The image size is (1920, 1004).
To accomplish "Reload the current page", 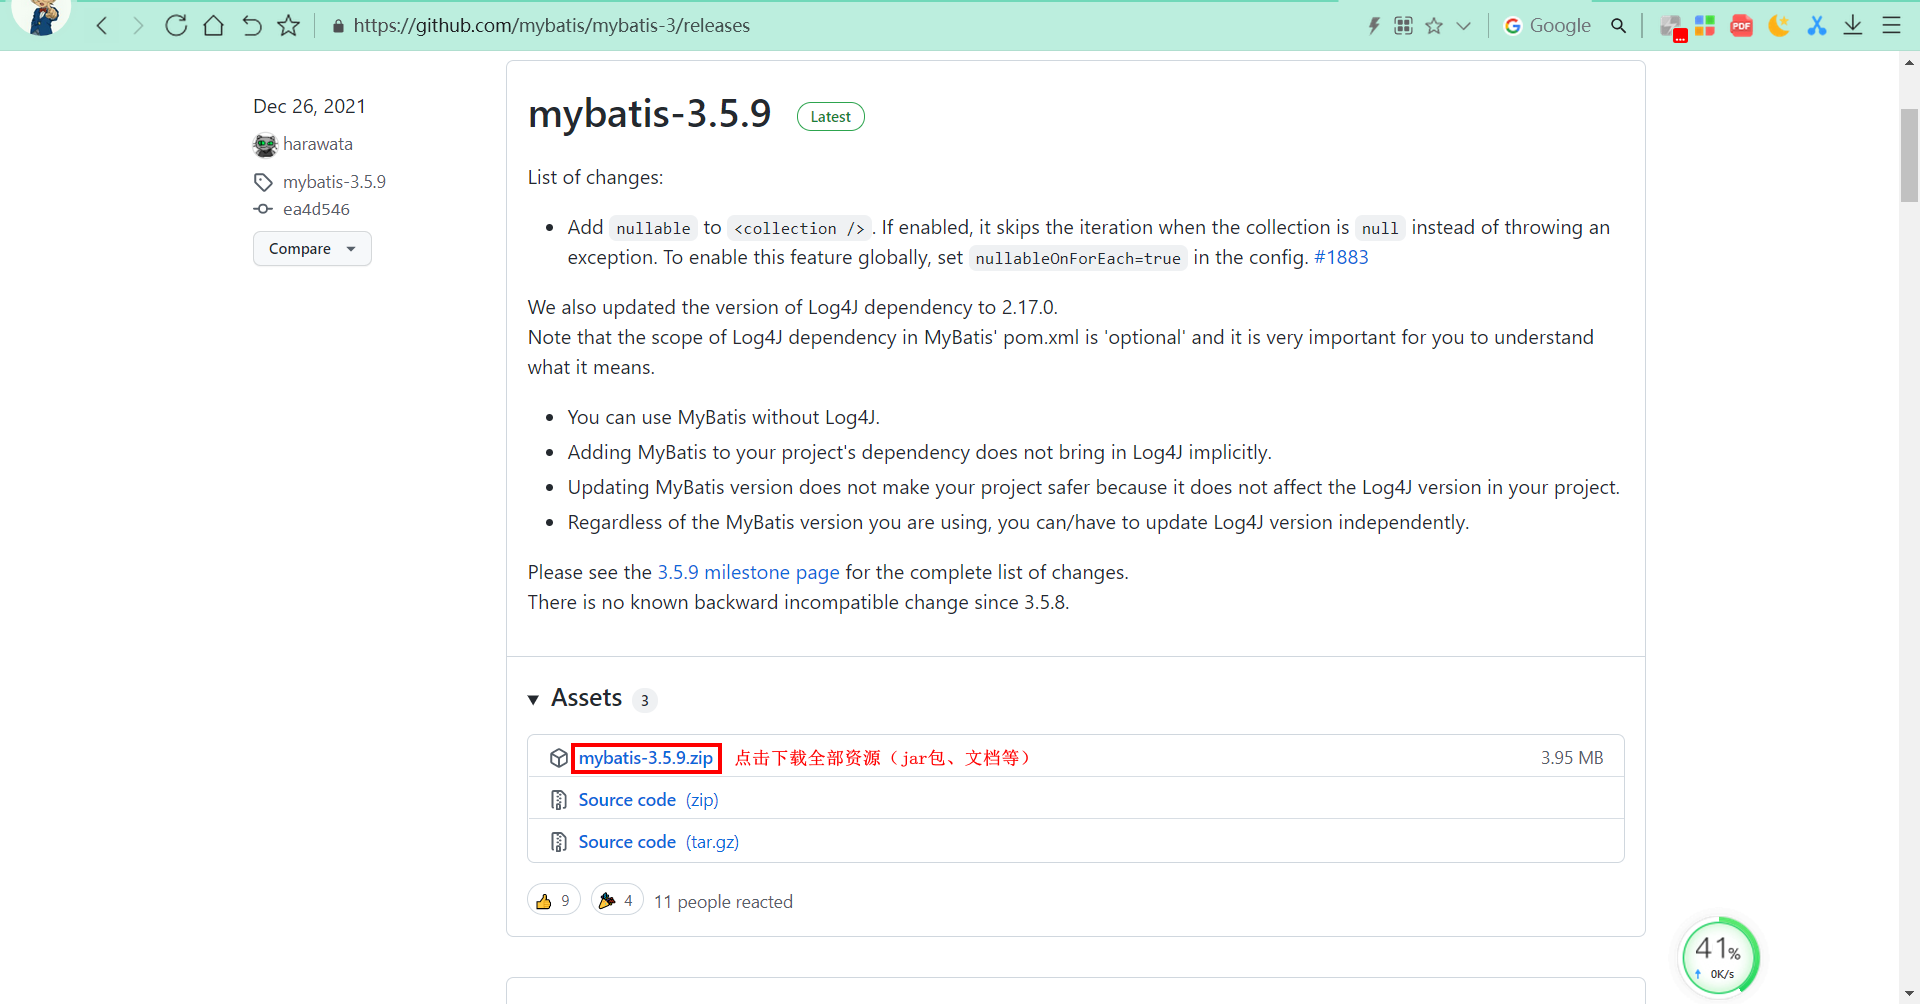I will 176,26.
